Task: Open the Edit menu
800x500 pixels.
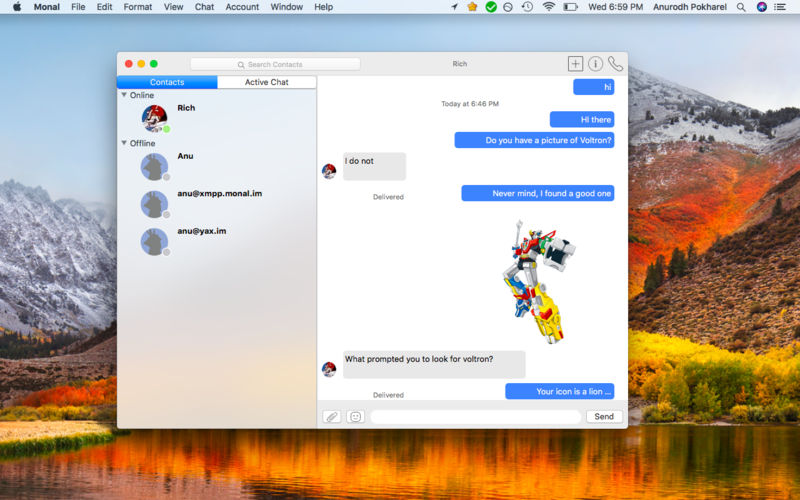Action: point(104,7)
